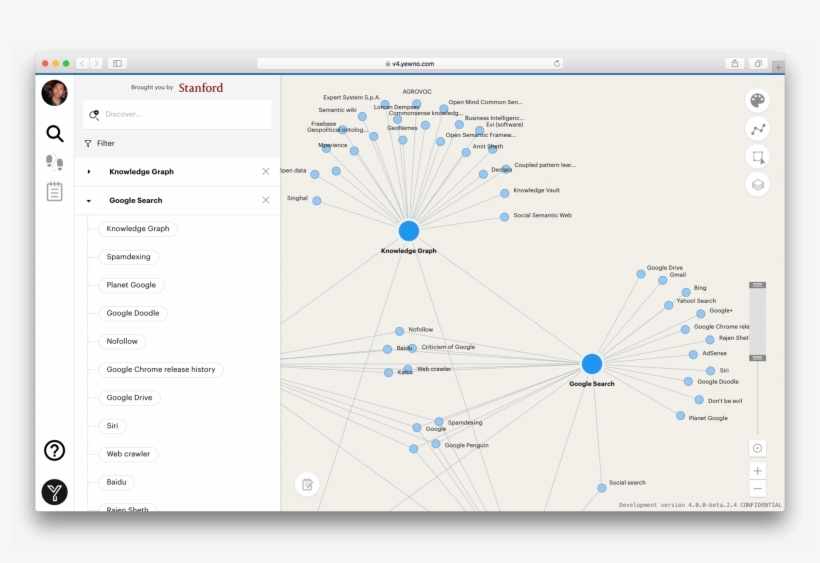
Task: Select the Nofollow chip
Action: point(122,341)
